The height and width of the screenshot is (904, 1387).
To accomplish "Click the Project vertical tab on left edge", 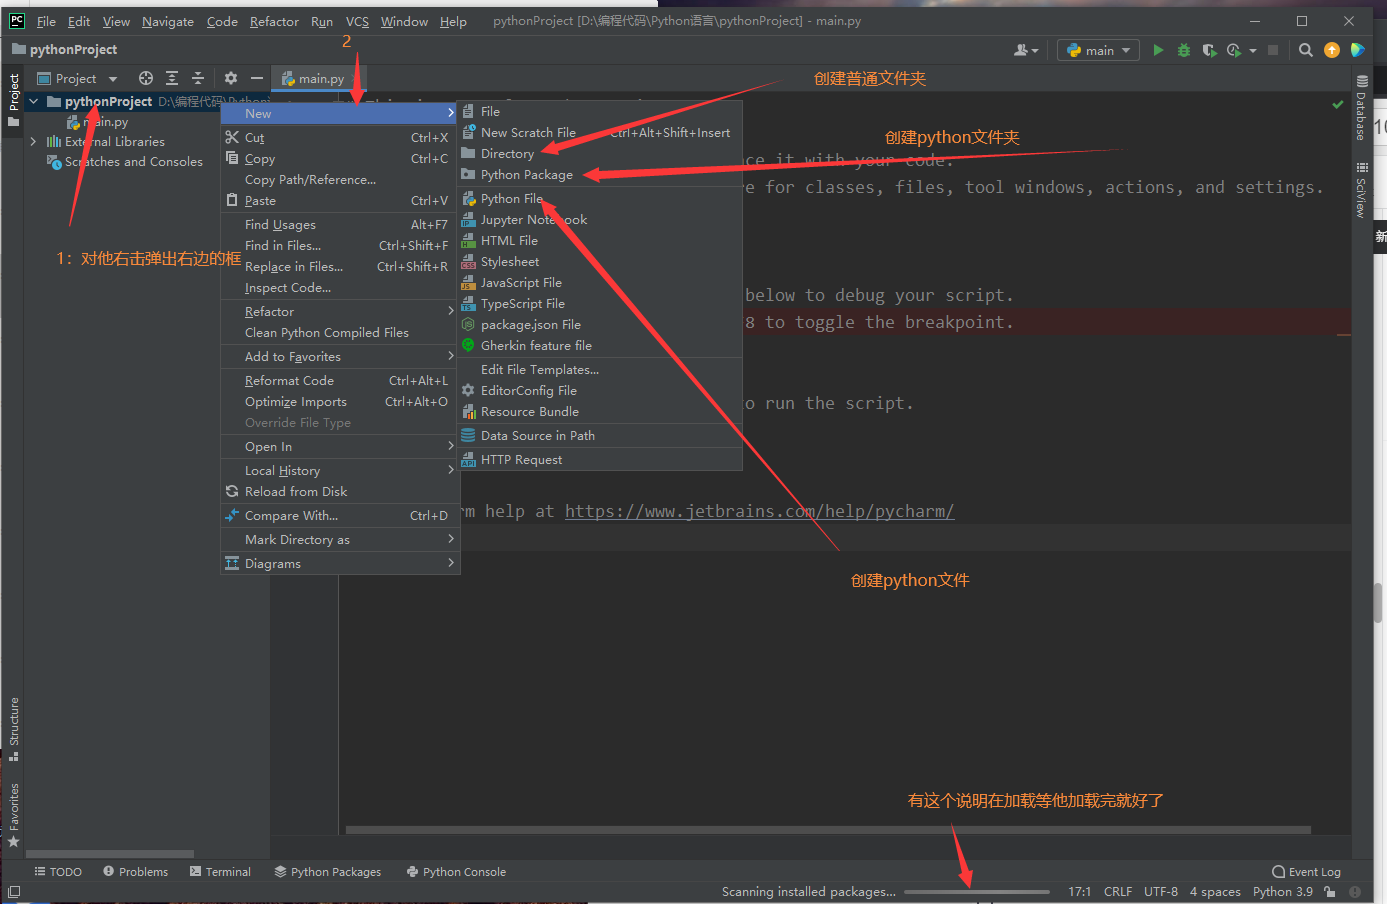I will click(x=14, y=99).
